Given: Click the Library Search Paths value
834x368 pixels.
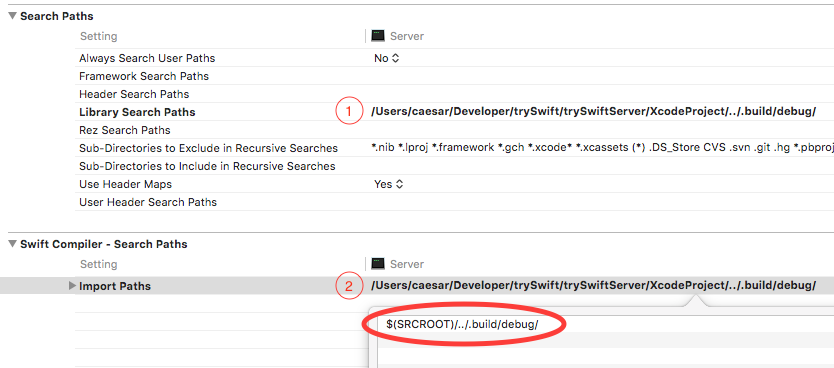Looking at the screenshot, I should 594,112.
